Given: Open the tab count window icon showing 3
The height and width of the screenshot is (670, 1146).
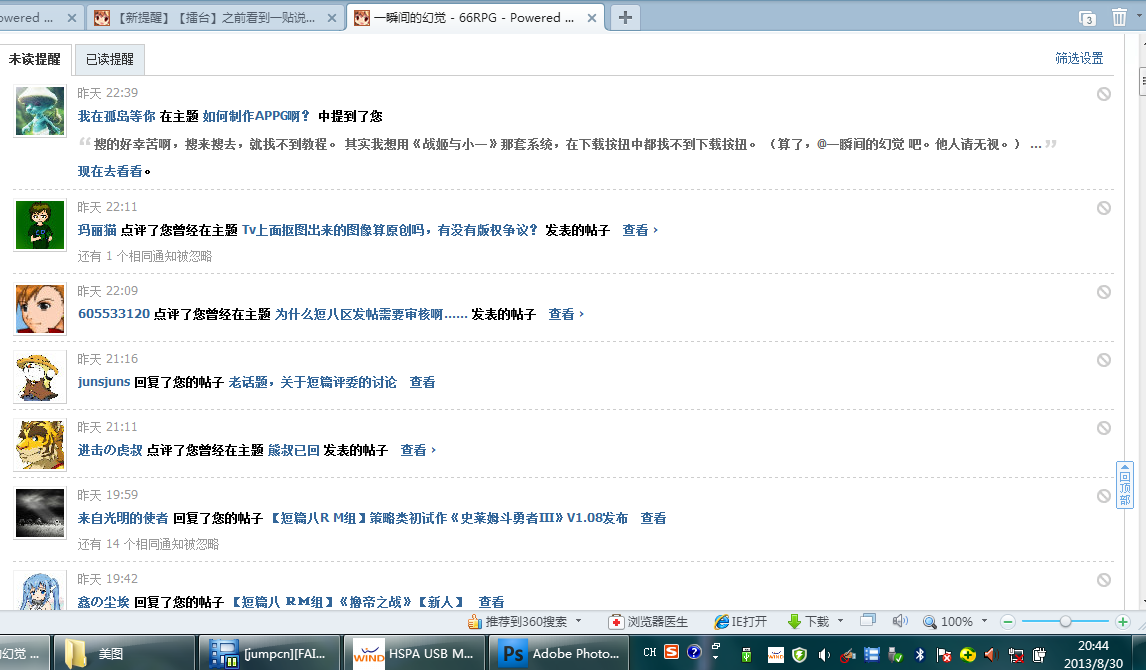Looking at the screenshot, I should (x=1087, y=18).
